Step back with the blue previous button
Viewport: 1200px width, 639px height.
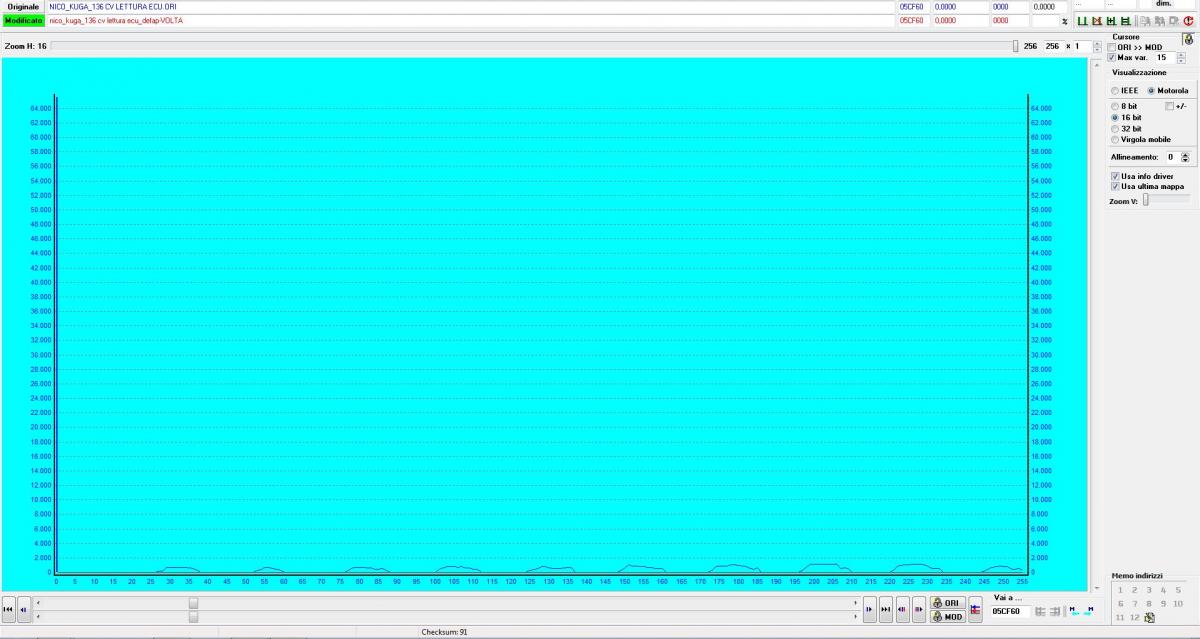pyautogui.click(x=24, y=609)
